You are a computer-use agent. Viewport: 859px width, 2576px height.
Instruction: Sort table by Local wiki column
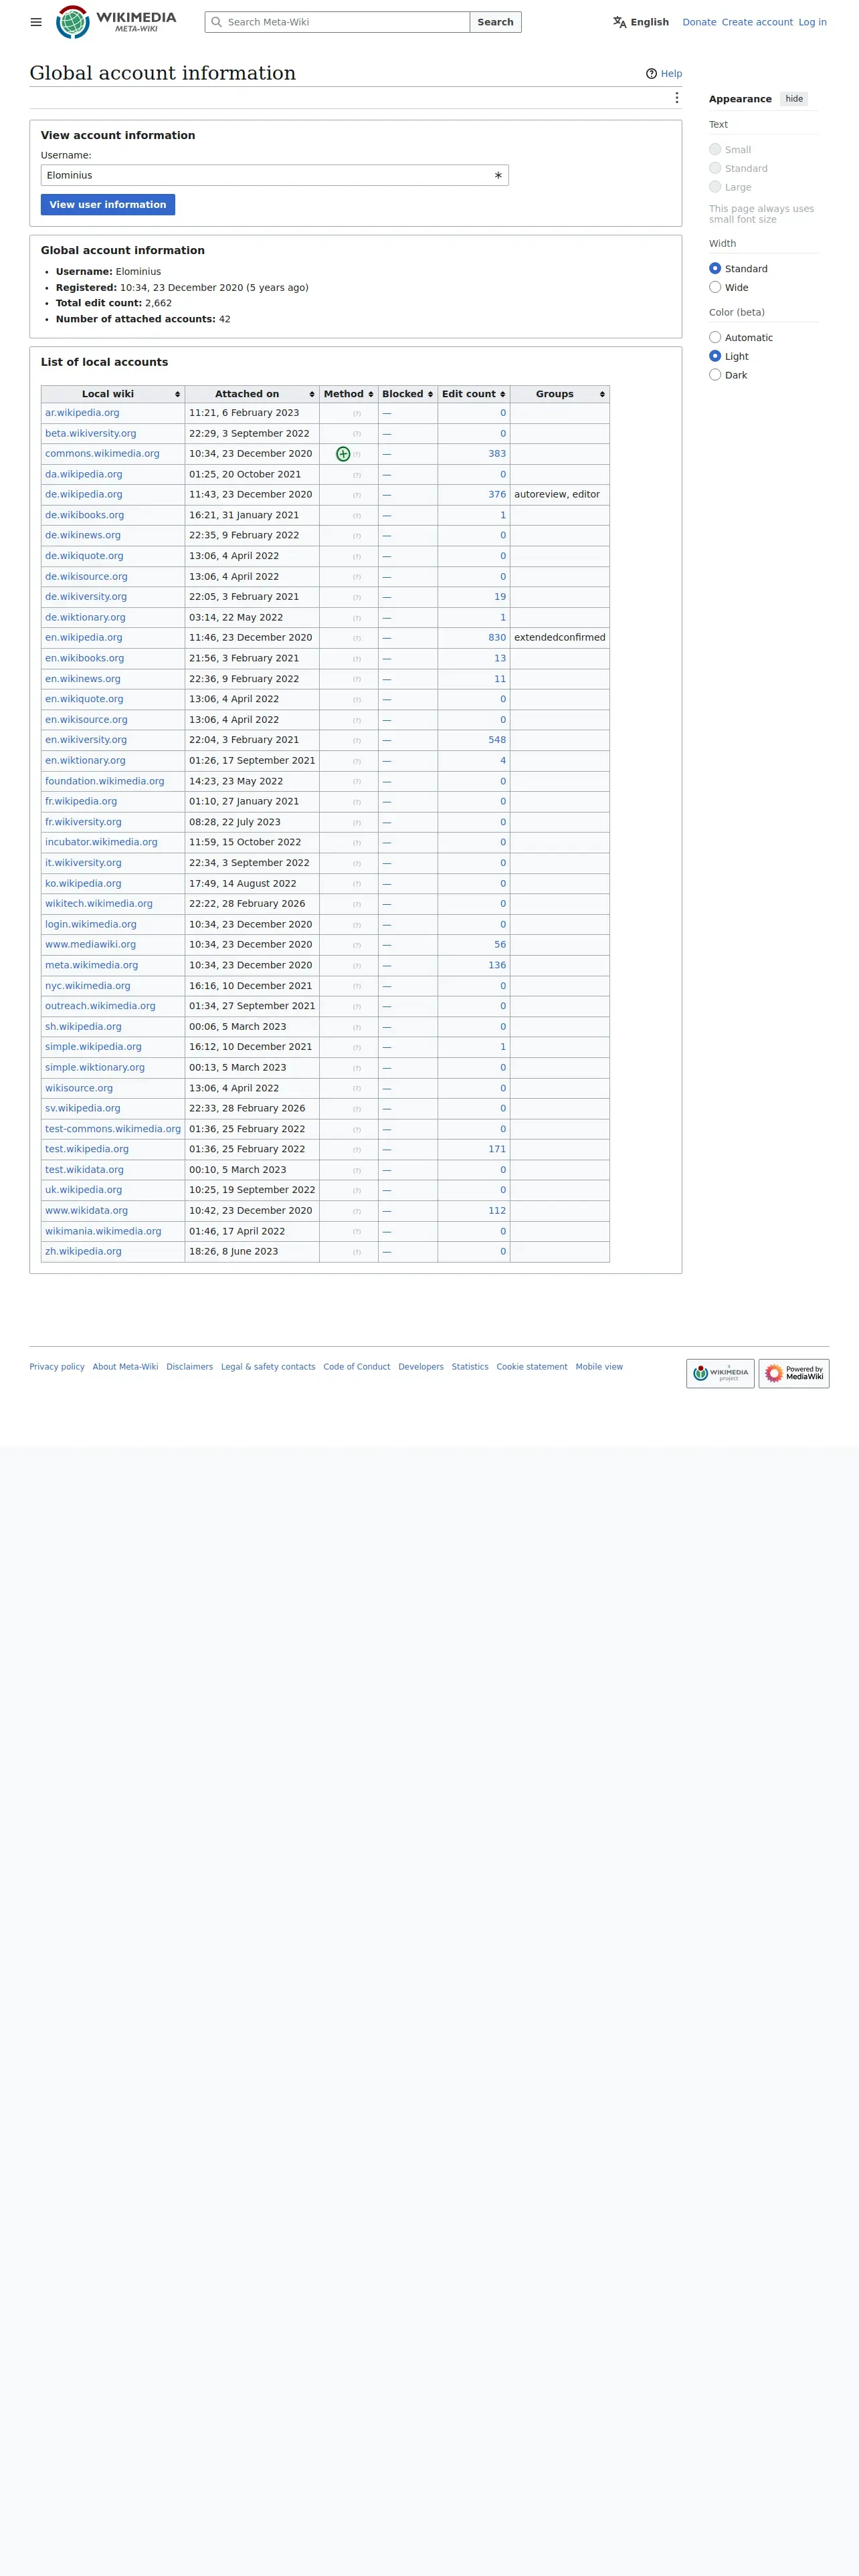pyautogui.click(x=113, y=394)
